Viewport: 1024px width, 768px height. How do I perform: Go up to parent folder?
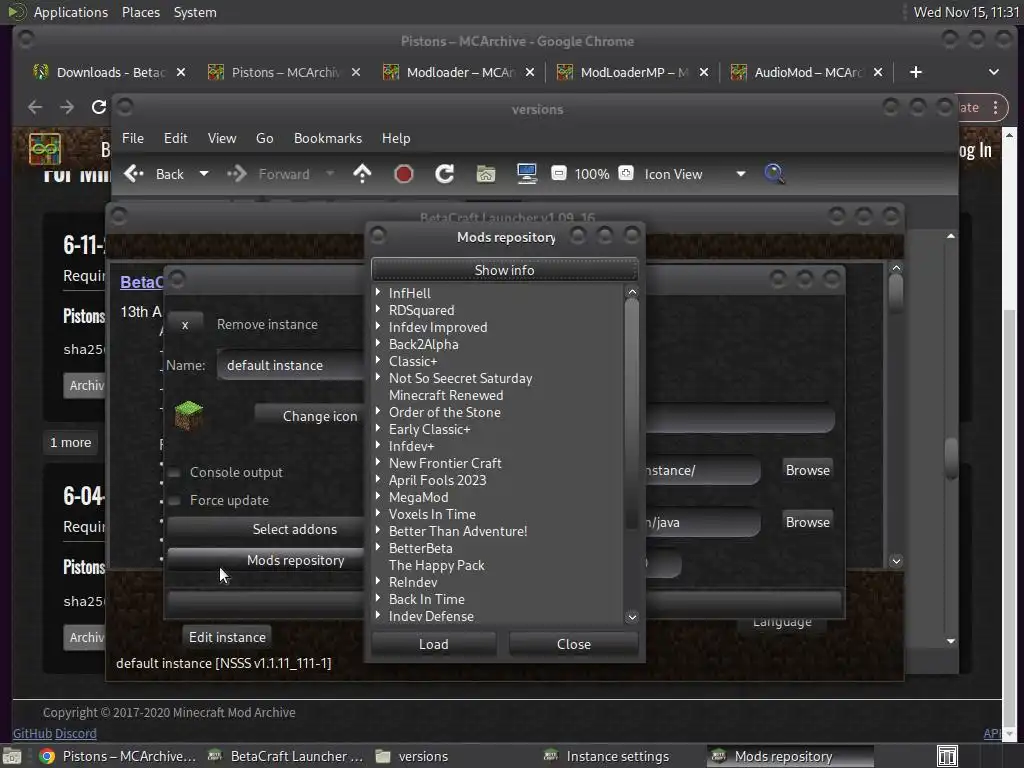(362, 174)
